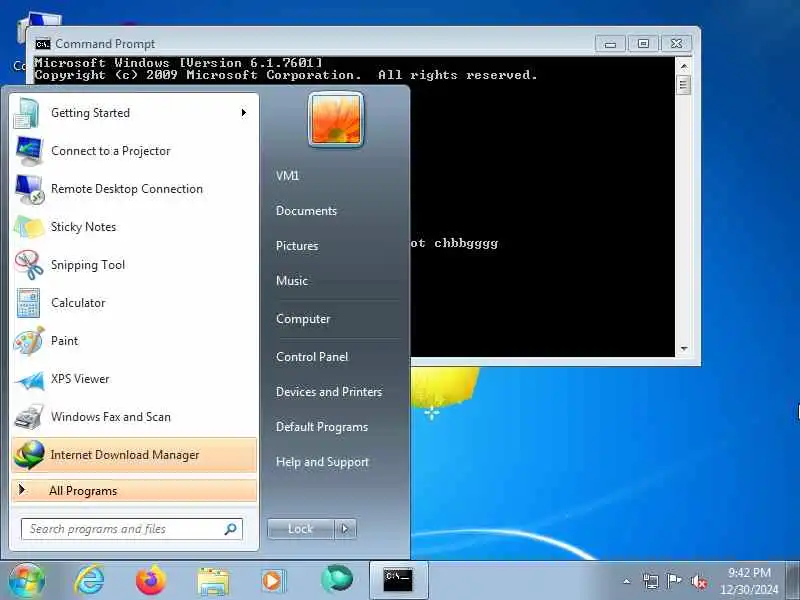Expand Getting Started submenu arrow
This screenshot has height=600, width=800.
[x=244, y=113]
